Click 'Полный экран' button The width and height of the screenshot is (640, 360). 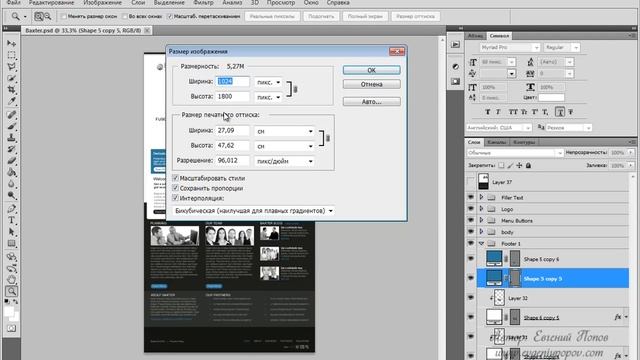click(x=365, y=16)
